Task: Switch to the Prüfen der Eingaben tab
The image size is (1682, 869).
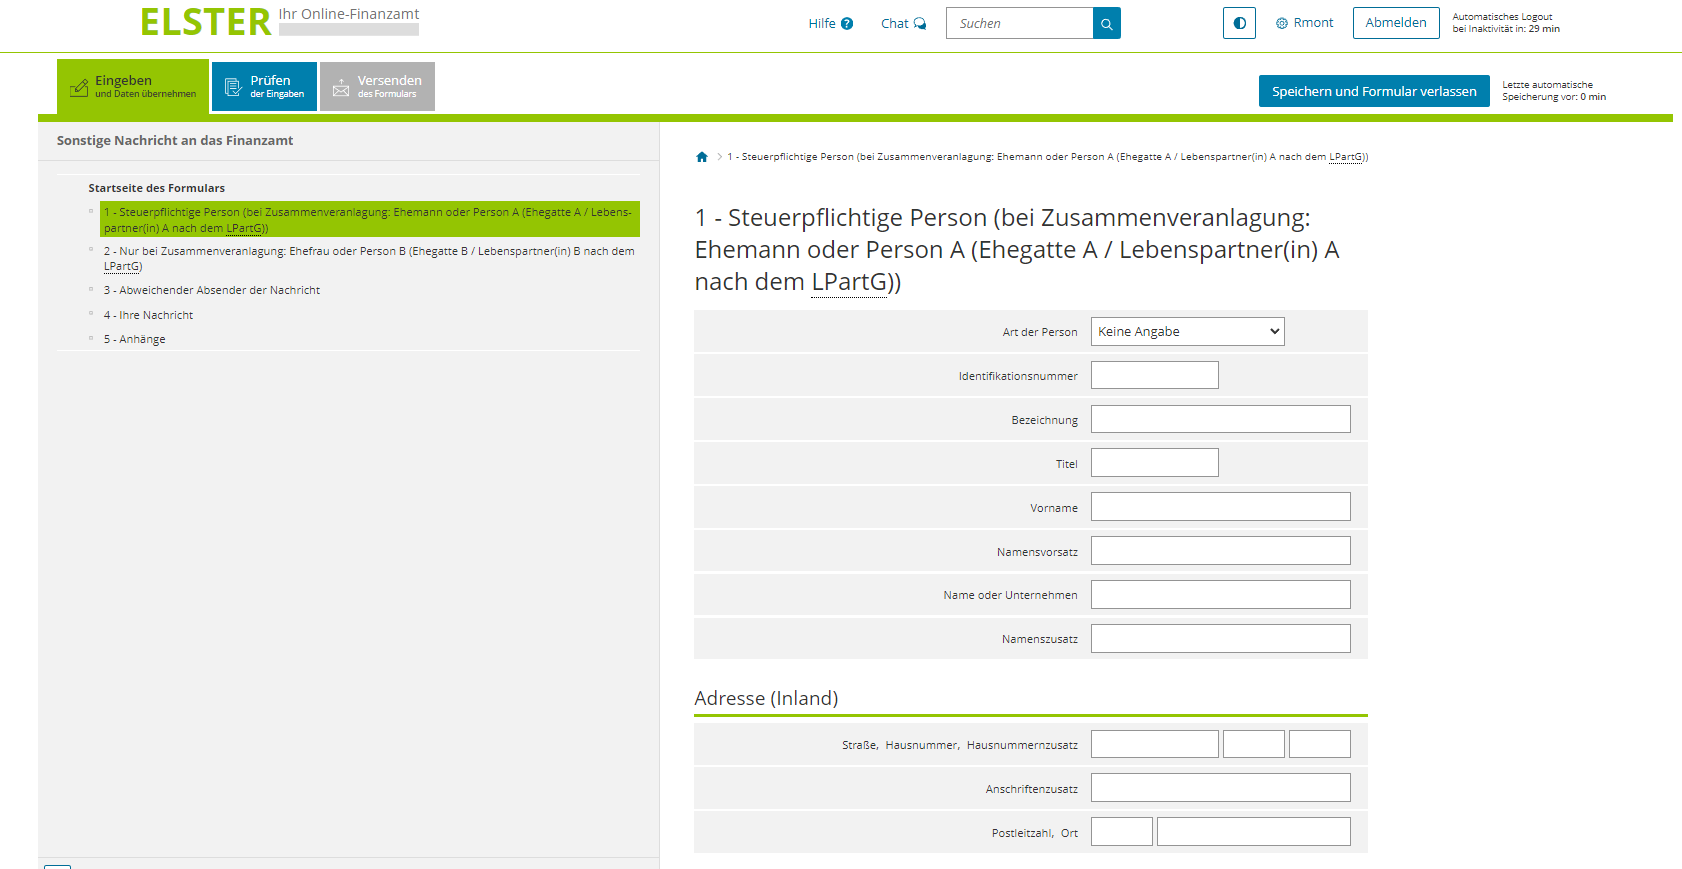Action: [x=265, y=87]
